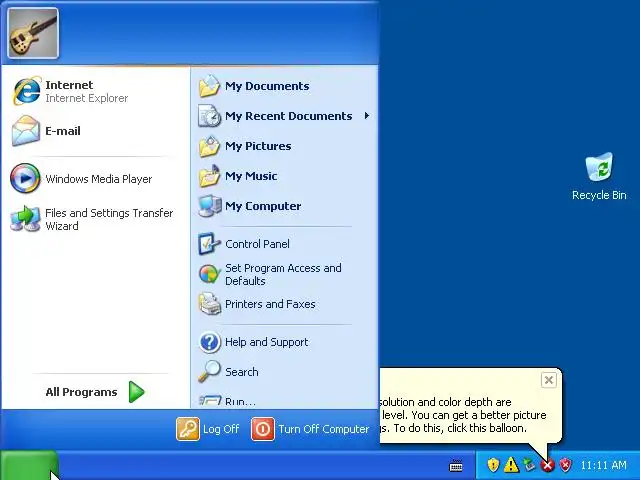The image size is (640, 480).
Task: Click the Files and Settings Transfer Wizard label
Action: [109, 219]
